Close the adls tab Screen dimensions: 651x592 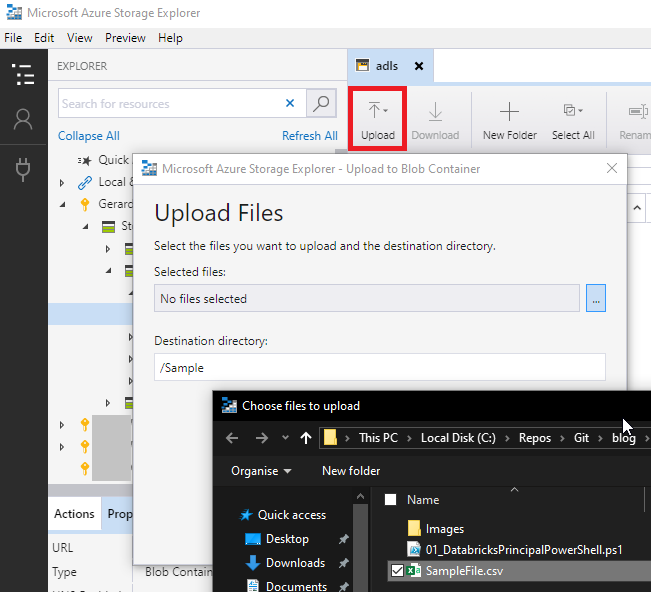pyautogui.click(x=419, y=66)
